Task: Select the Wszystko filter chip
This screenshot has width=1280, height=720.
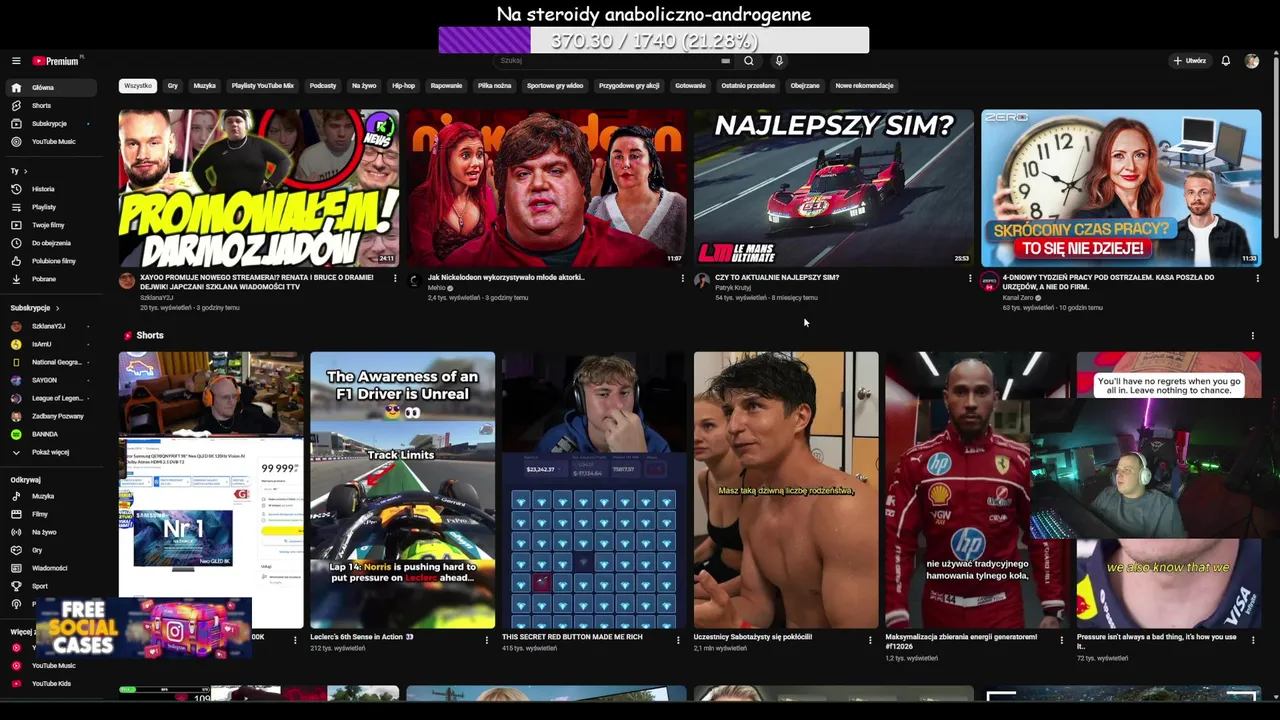Action: coord(138,86)
